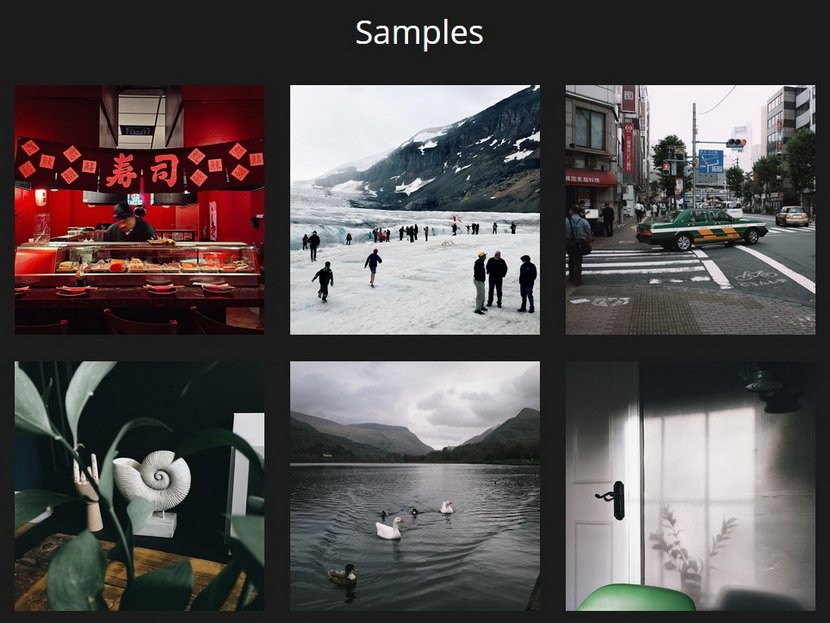Image resolution: width=830 pixels, height=623 pixels.
Task: Open the white door shadow photo
Action: point(690,485)
